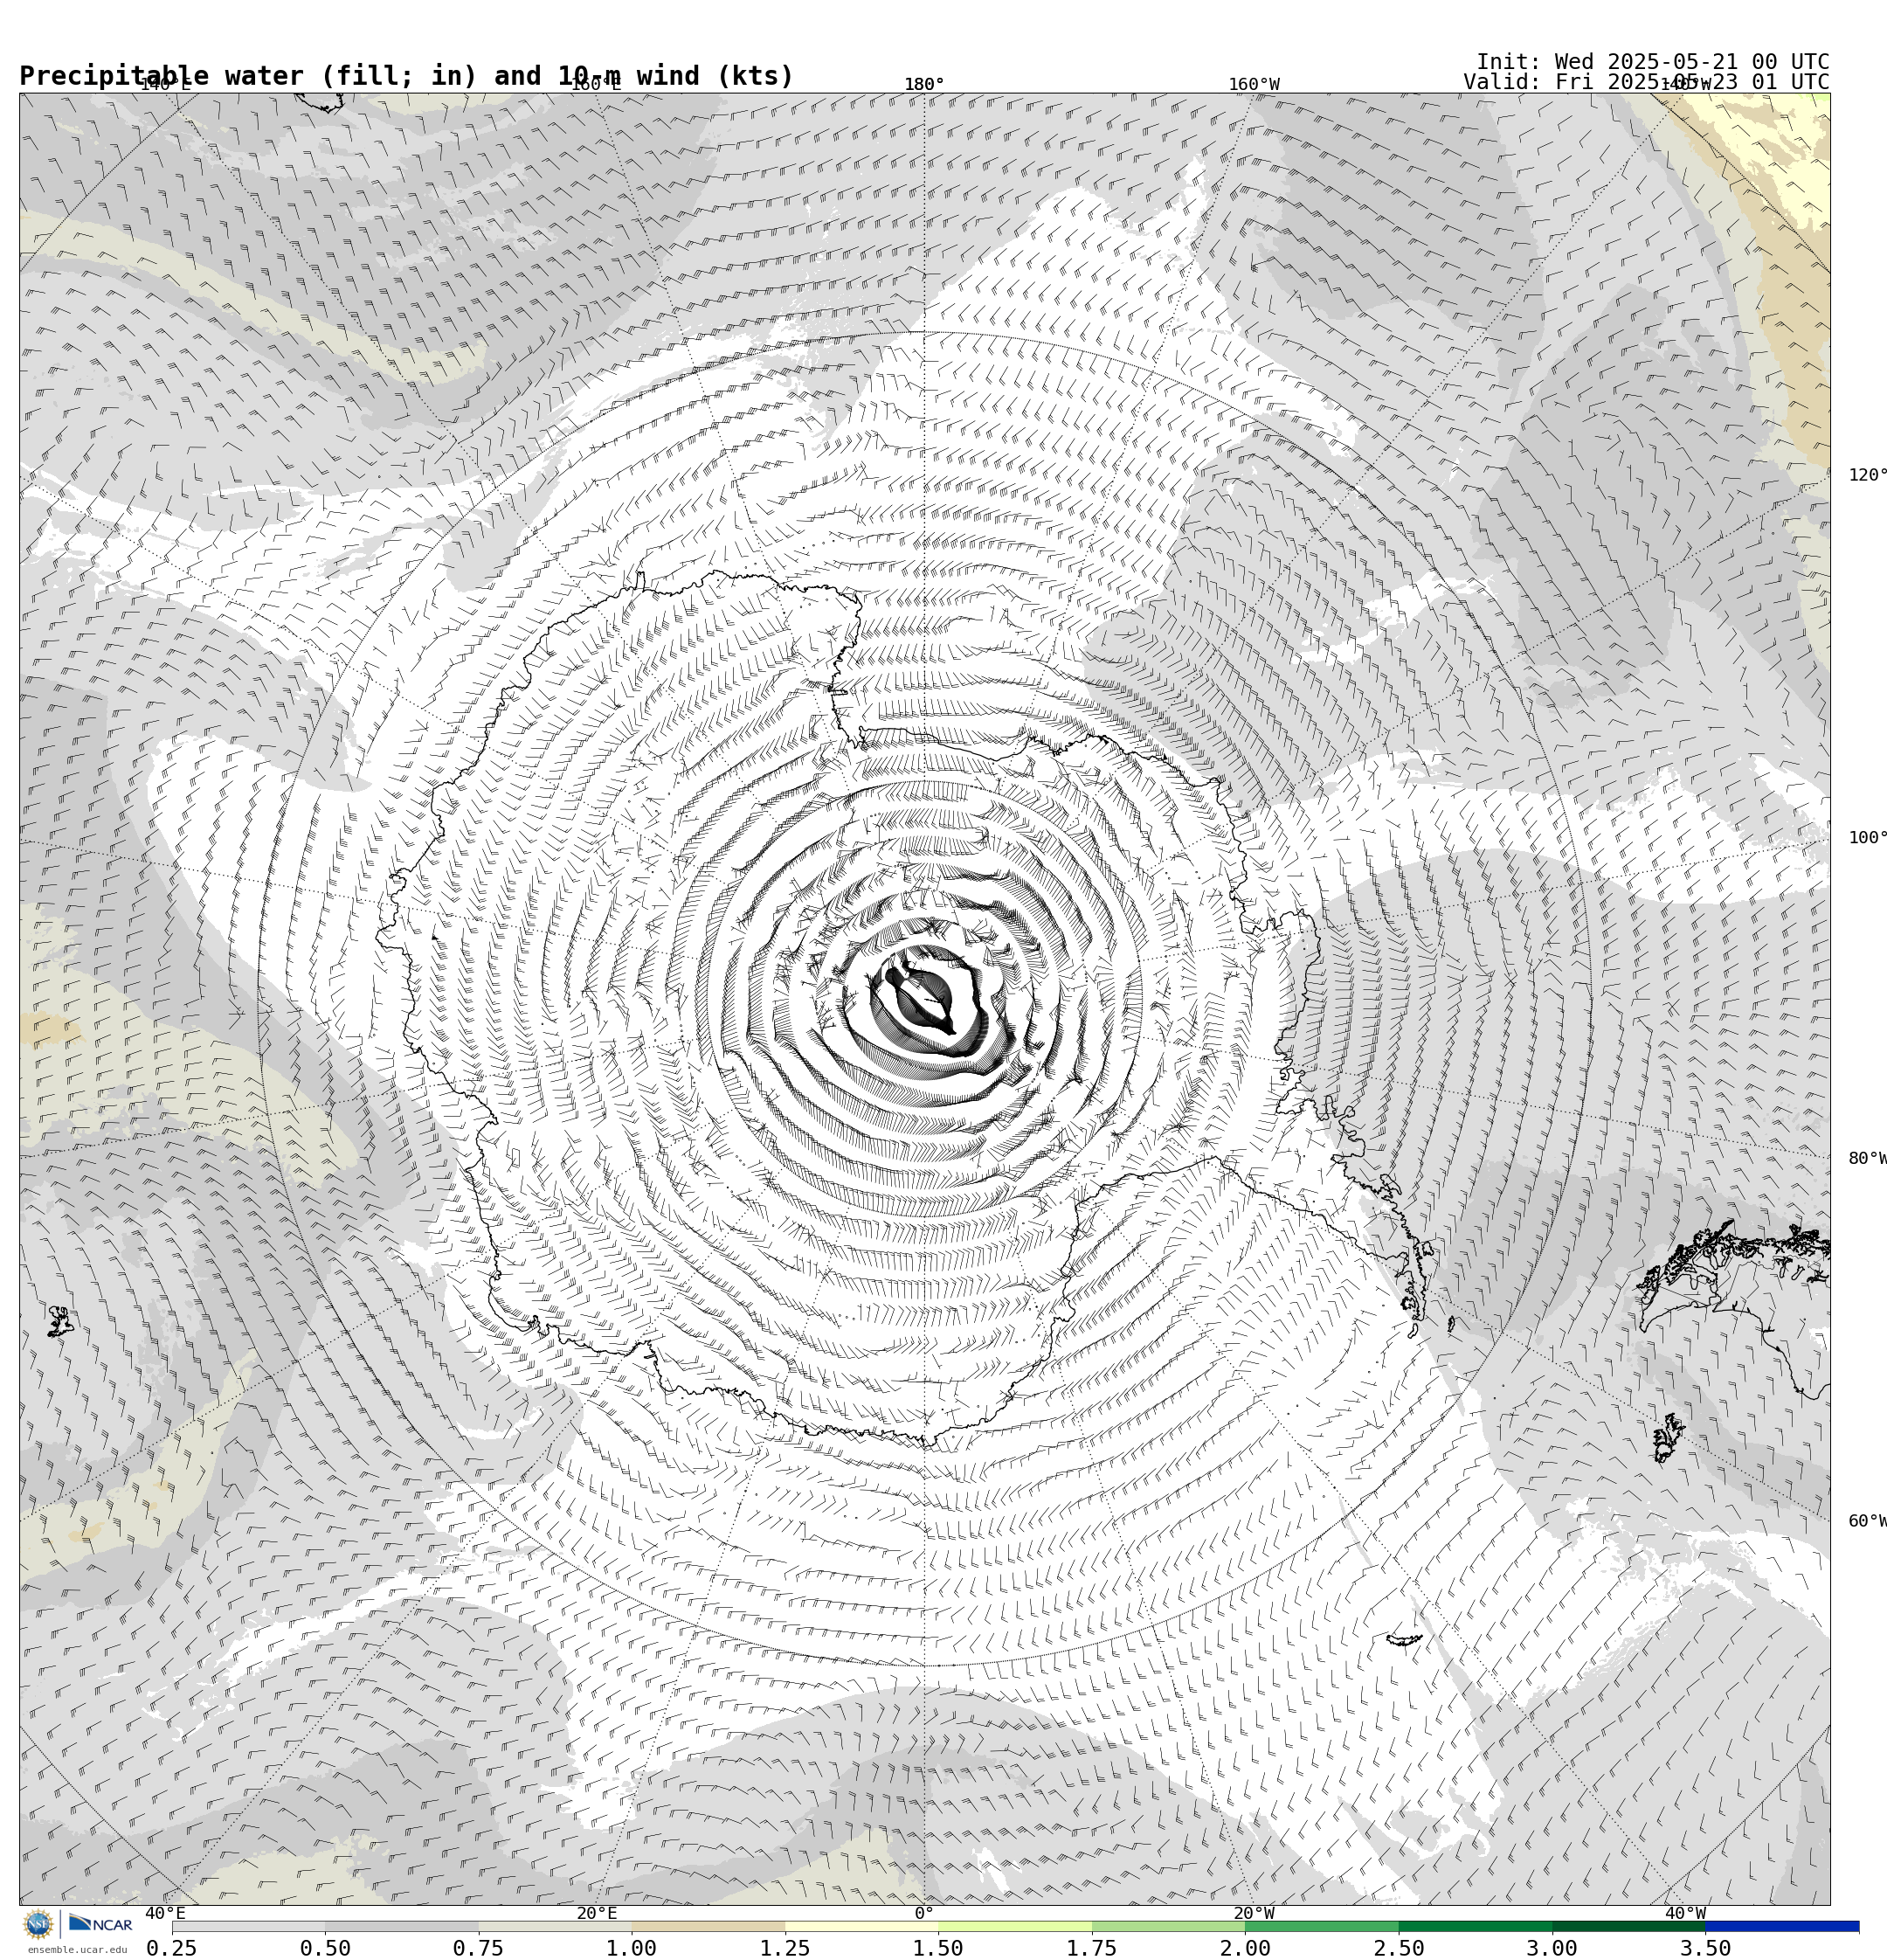Click the darkest green 3.00–3.50 colorbar segment
The height and width of the screenshot is (1960, 1887).
point(1629,1926)
